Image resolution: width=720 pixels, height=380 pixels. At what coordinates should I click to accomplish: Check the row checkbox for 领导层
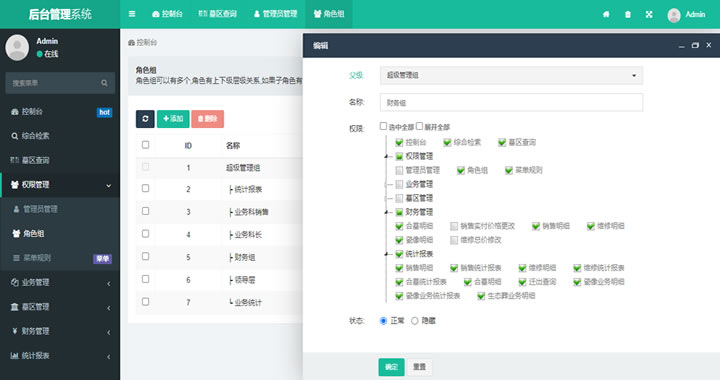coord(146,279)
